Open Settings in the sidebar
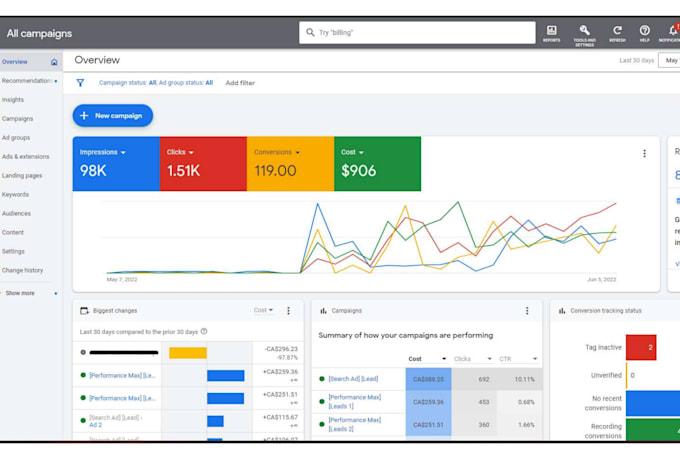This screenshot has height=459, width=680. [x=13, y=251]
